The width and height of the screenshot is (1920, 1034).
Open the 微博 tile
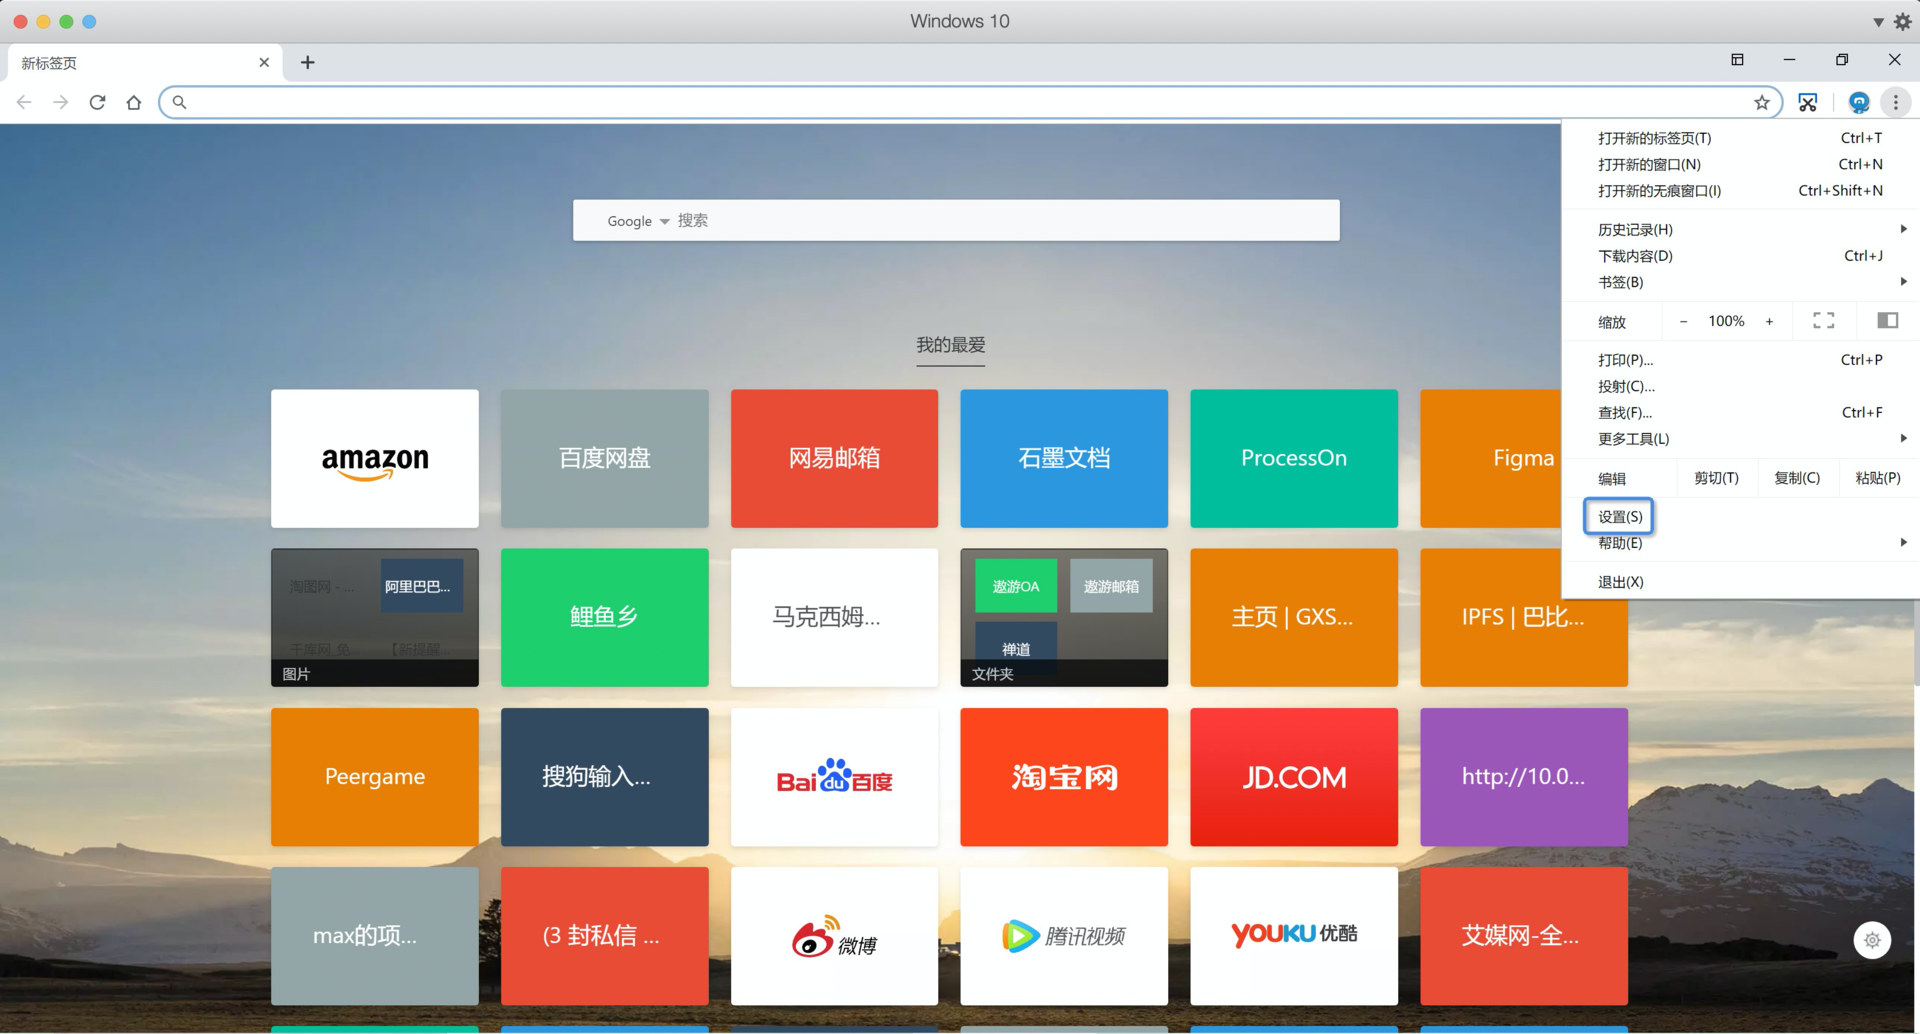coord(835,936)
